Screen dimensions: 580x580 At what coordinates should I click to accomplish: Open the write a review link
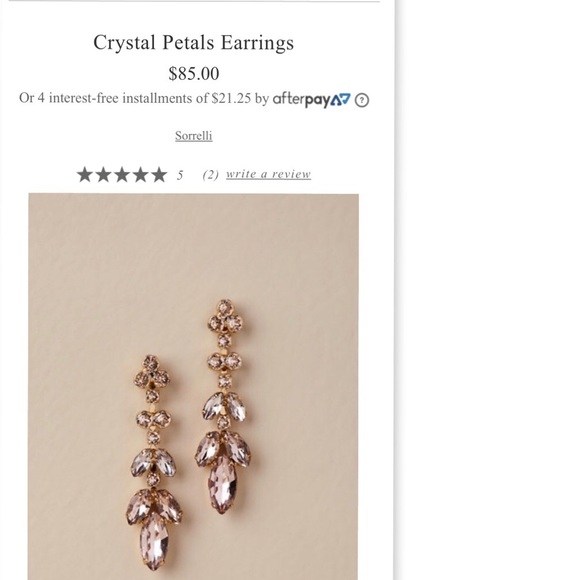click(269, 174)
